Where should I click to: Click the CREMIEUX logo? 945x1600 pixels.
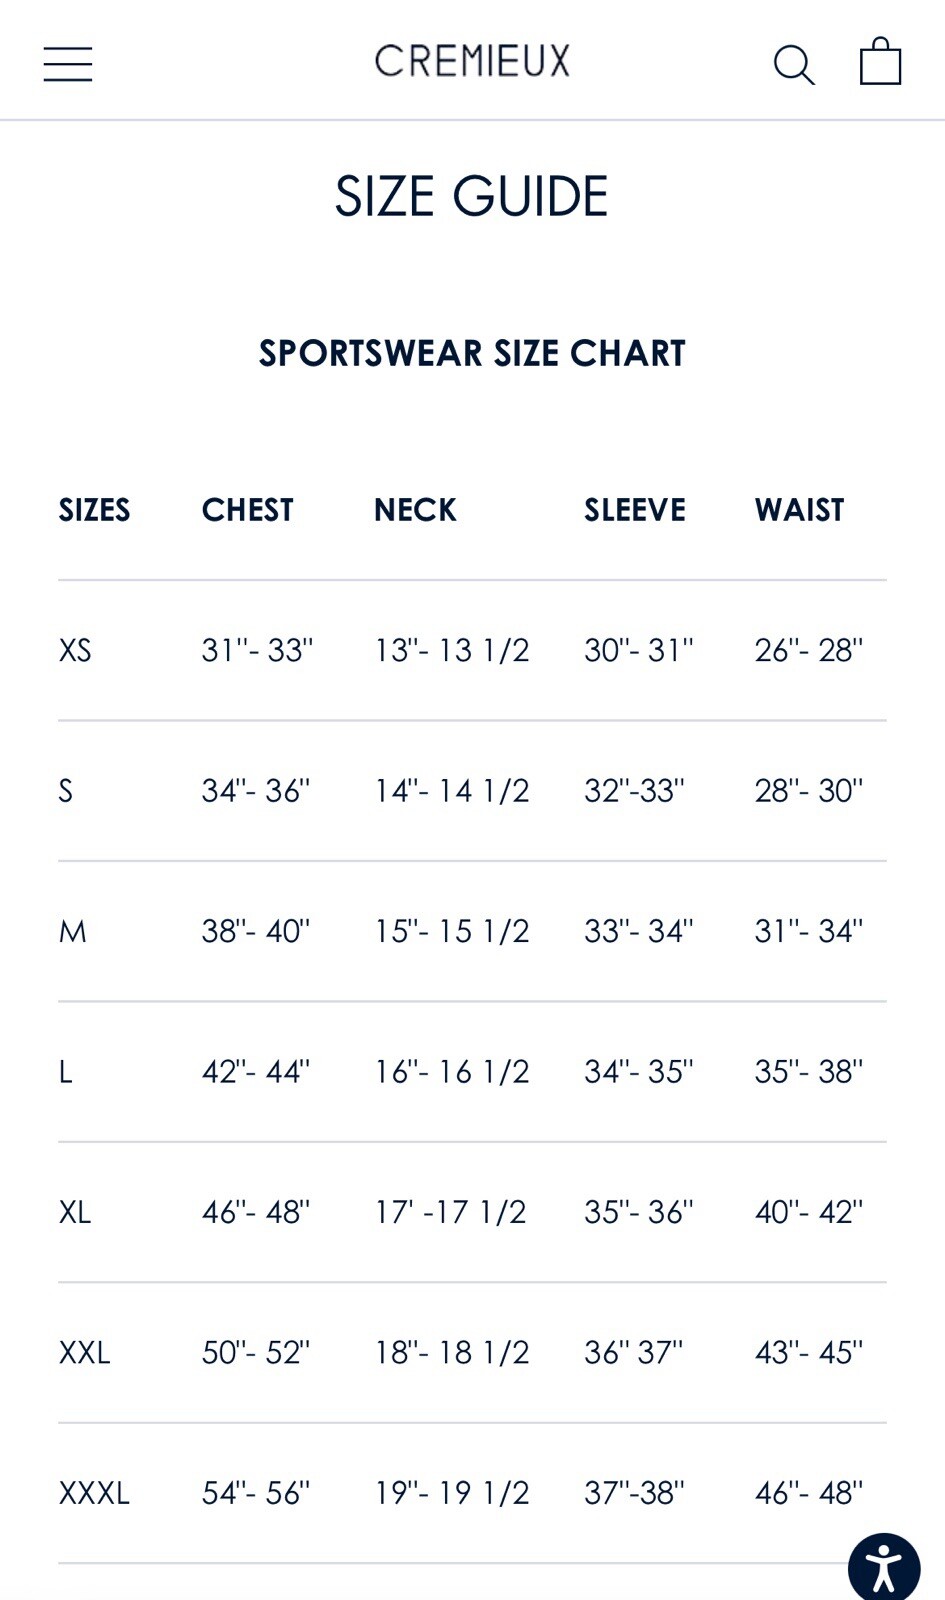472,61
